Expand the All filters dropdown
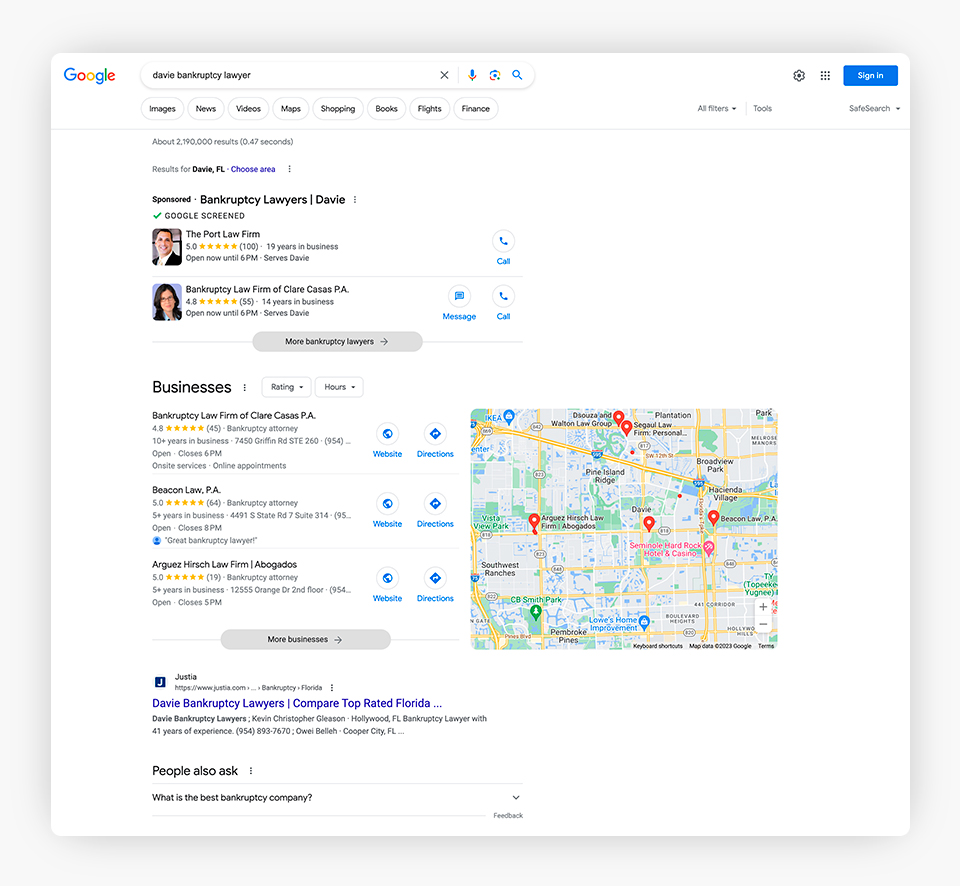 716,108
